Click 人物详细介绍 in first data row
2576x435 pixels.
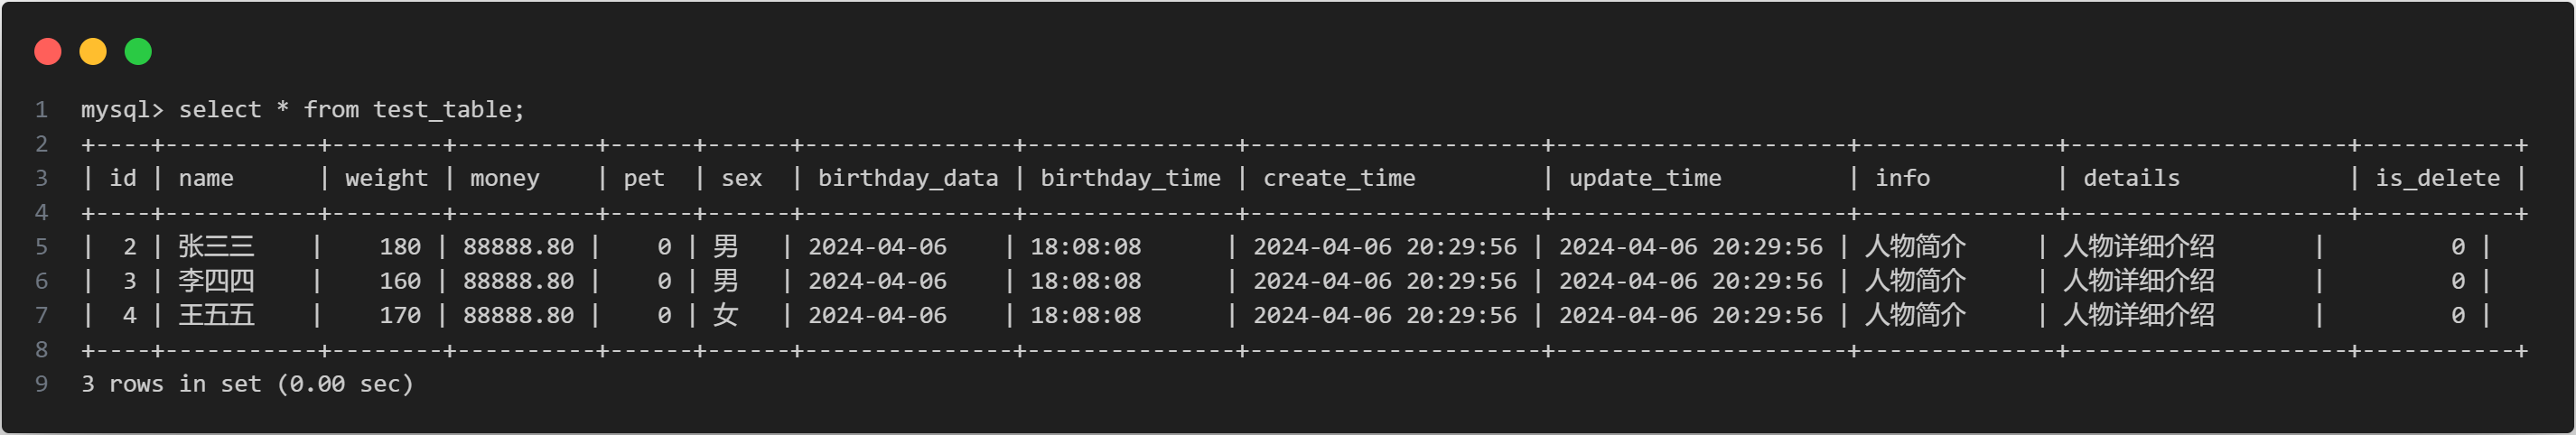click(2138, 246)
